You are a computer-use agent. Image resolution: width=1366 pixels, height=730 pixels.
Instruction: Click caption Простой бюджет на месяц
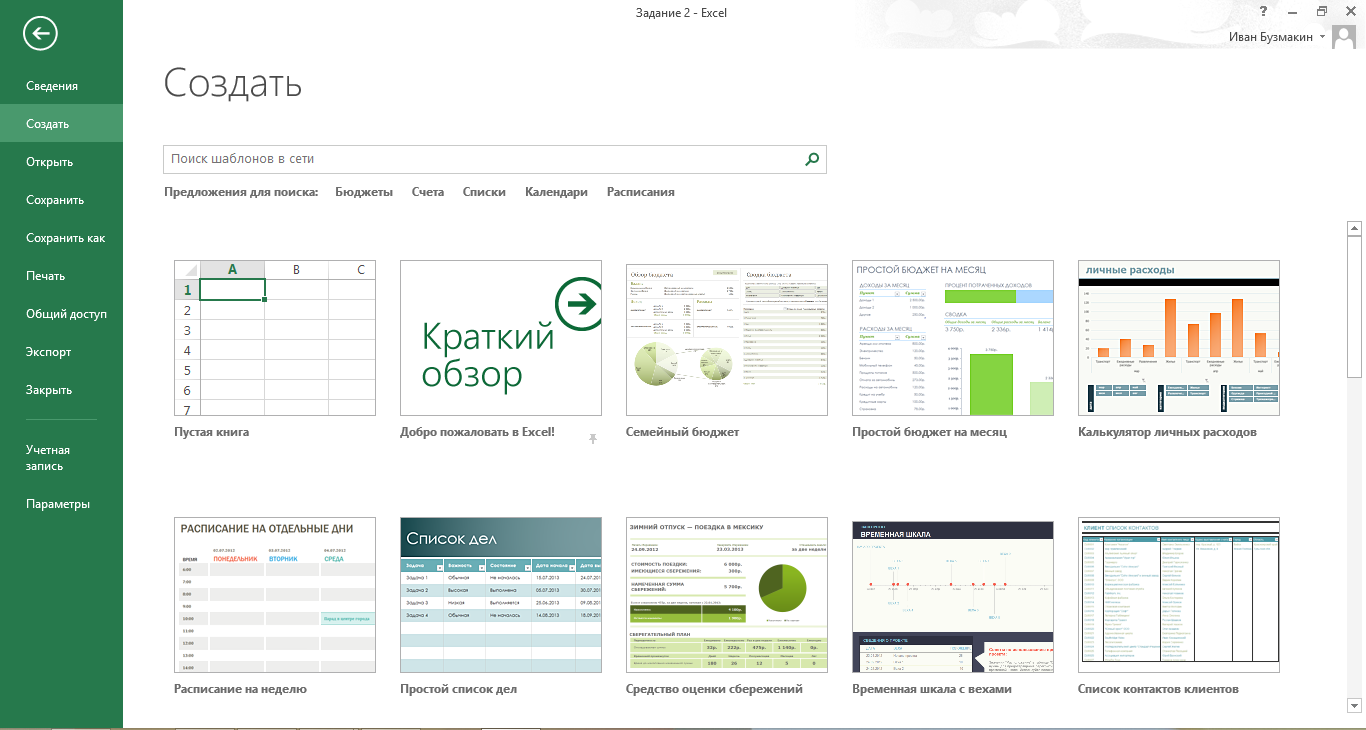coord(929,432)
